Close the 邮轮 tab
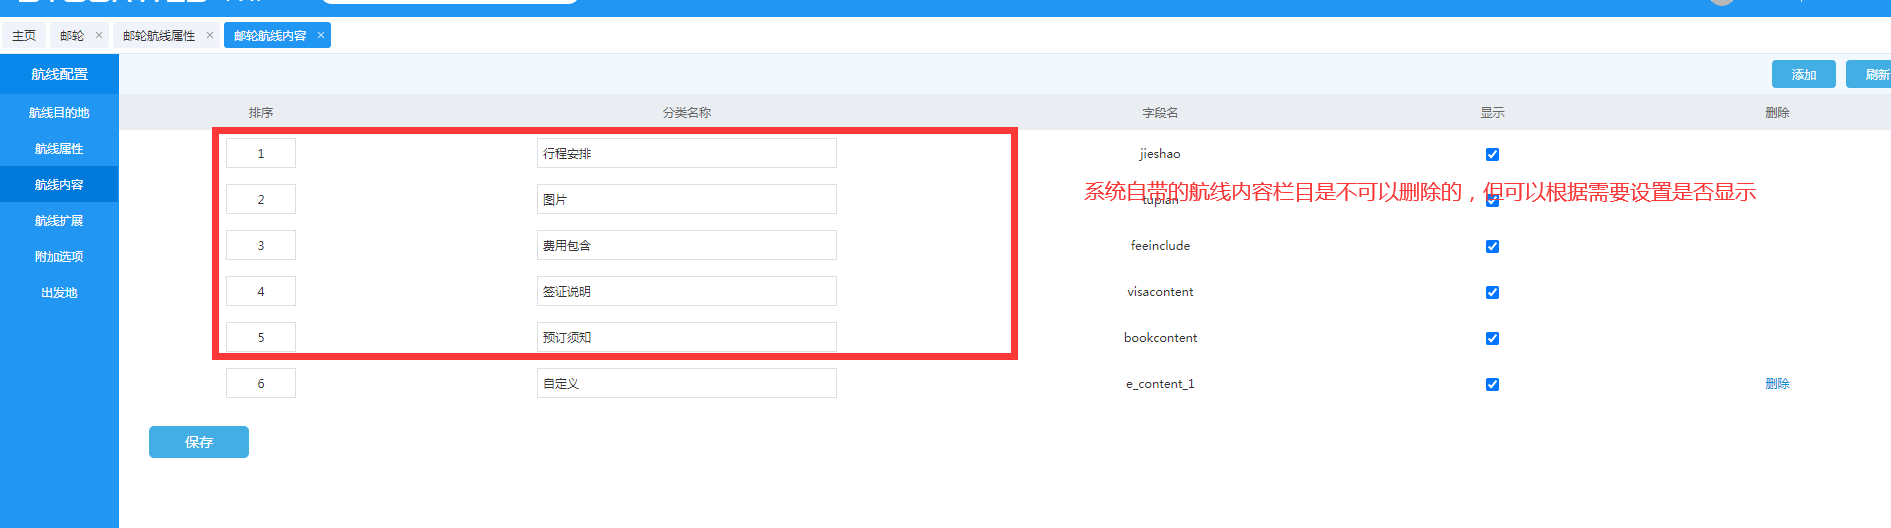The height and width of the screenshot is (528, 1891). point(99,35)
